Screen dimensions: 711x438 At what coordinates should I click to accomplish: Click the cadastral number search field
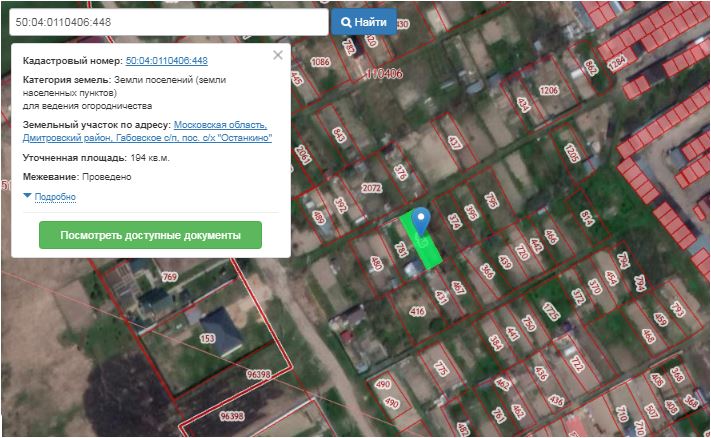[169, 22]
